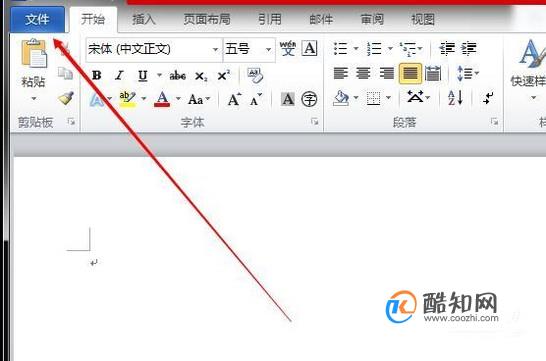The image size is (546, 361).
Task: Open the 文件 tab
Action: coord(37,19)
